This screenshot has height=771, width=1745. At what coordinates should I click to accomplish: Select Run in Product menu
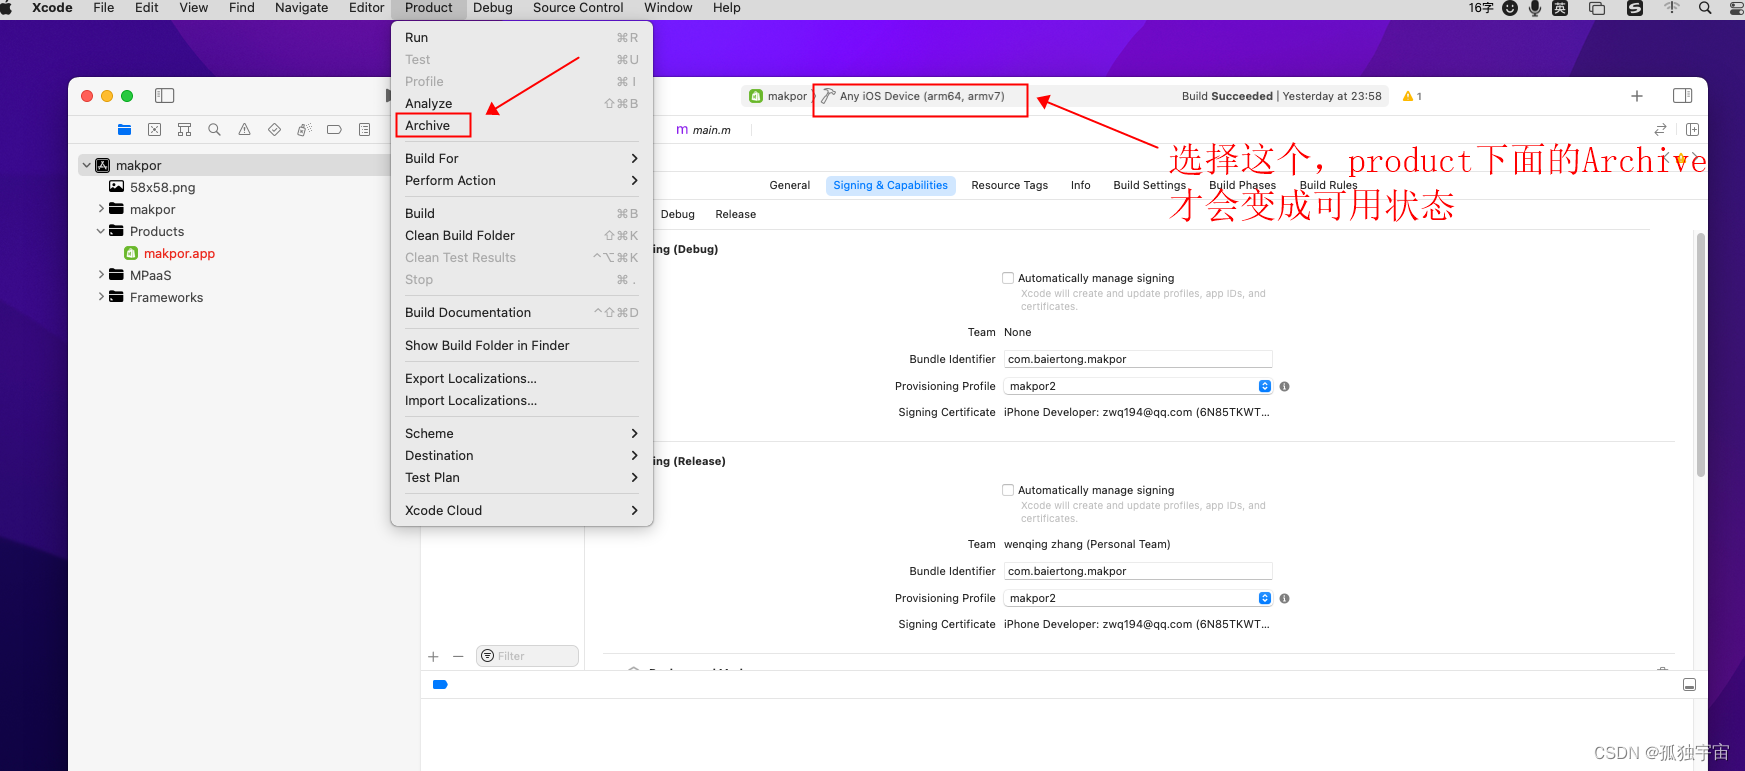click(x=521, y=37)
